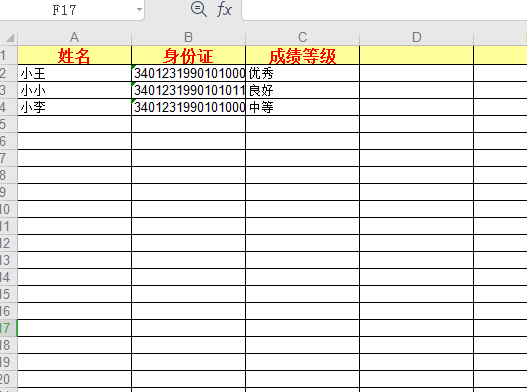Expand the Name Box dropdown arrow

pos(139,9)
